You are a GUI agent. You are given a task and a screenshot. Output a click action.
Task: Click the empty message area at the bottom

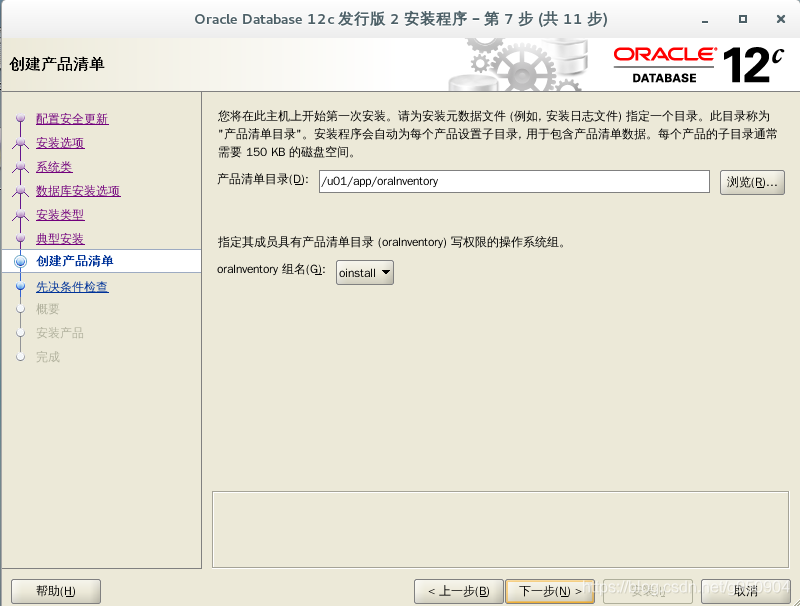coord(501,529)
